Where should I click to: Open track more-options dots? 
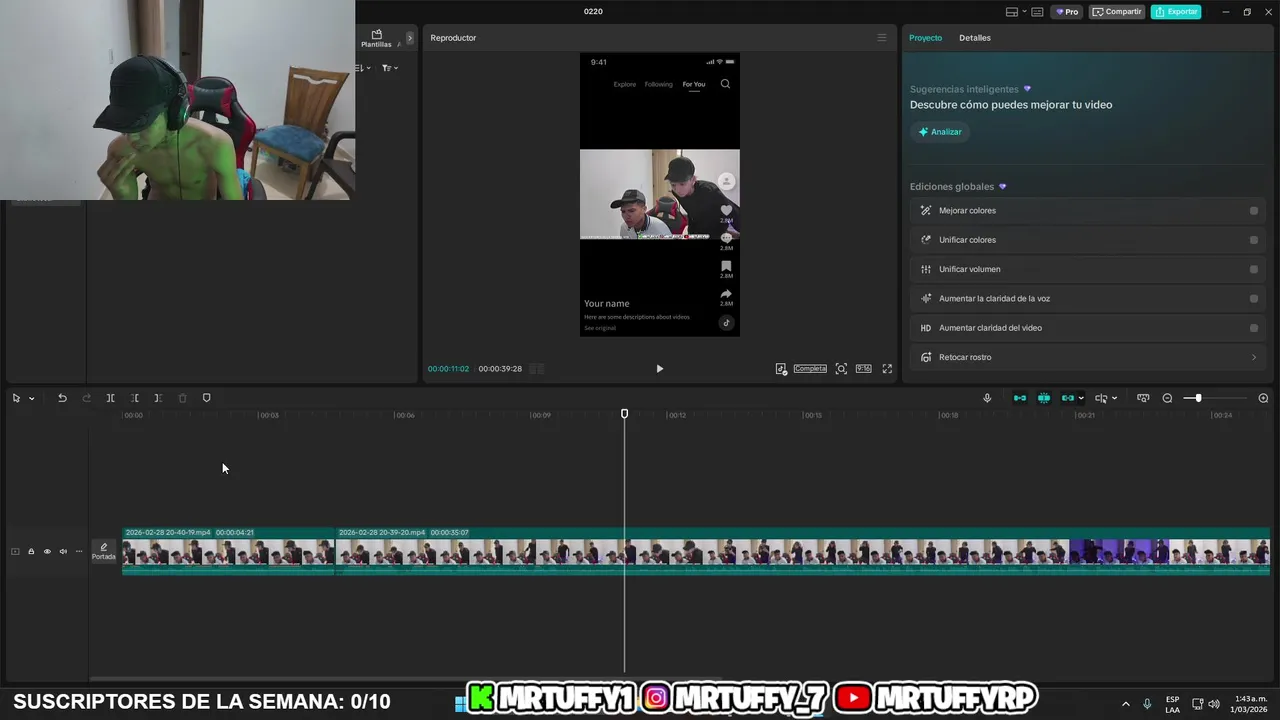click(x=79, y=552)
